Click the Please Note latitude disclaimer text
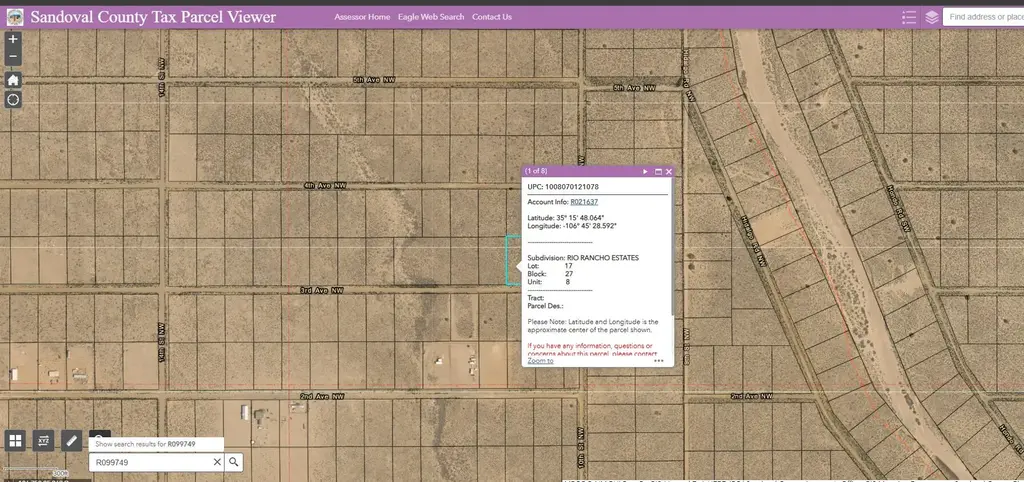Screen dimensions: 1024x482 tap(593, 326)
